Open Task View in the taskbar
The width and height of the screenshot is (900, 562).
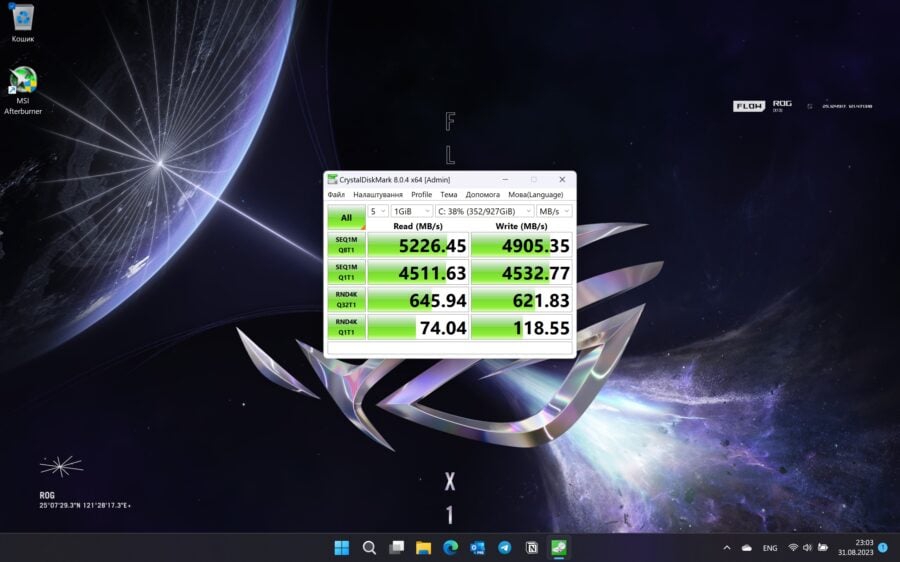coord(396,548)
